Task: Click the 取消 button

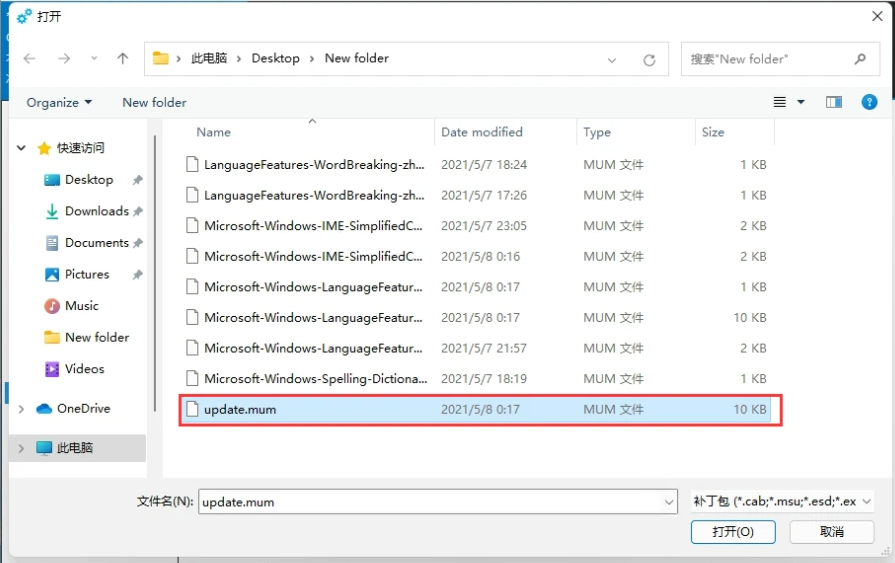Action: pos(831,531)
